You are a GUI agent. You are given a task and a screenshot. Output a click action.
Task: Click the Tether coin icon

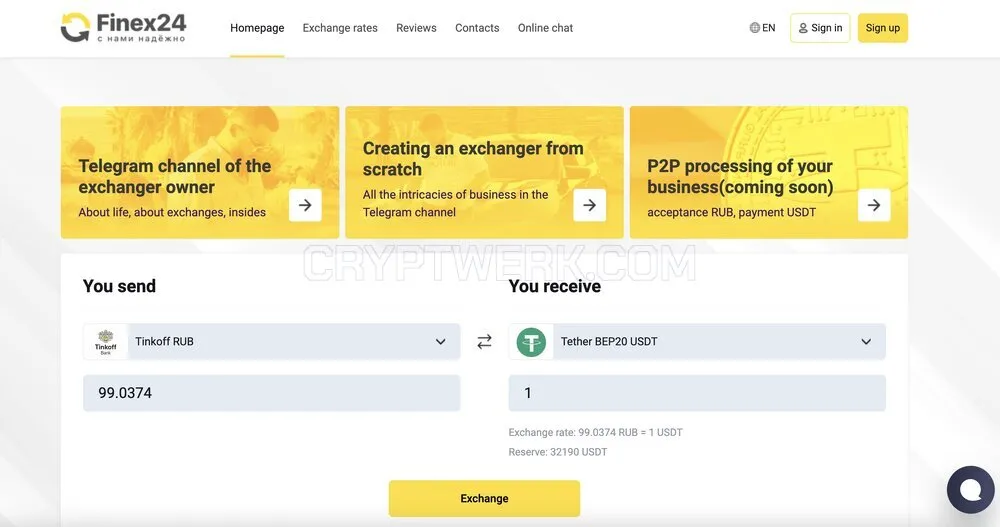pos(531,342)
